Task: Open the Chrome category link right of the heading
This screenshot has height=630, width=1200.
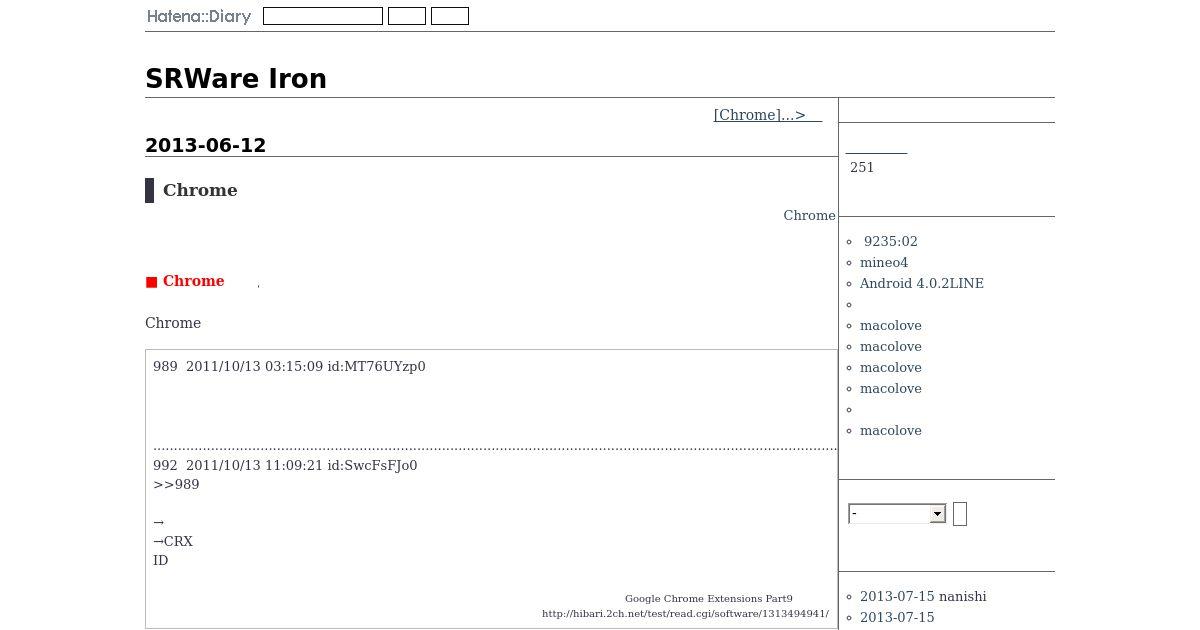Action: pos(809,215)
